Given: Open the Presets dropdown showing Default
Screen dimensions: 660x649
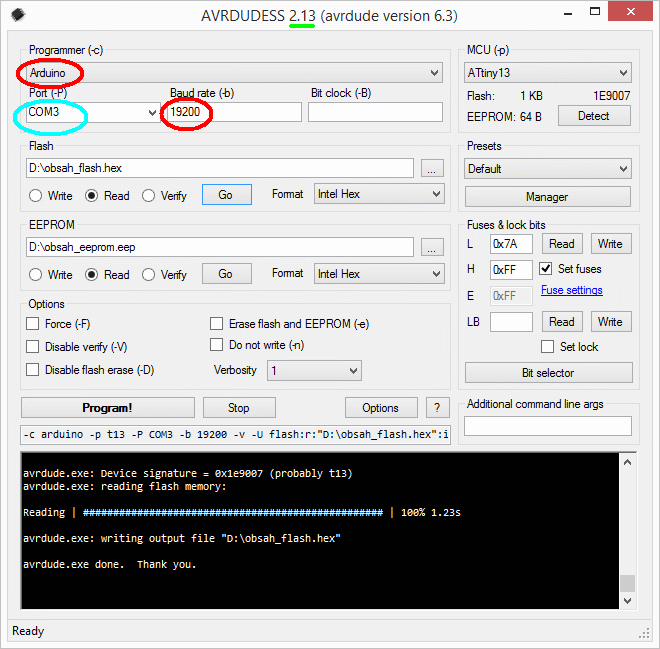Looking at the screenshot, I should [548, 169].
